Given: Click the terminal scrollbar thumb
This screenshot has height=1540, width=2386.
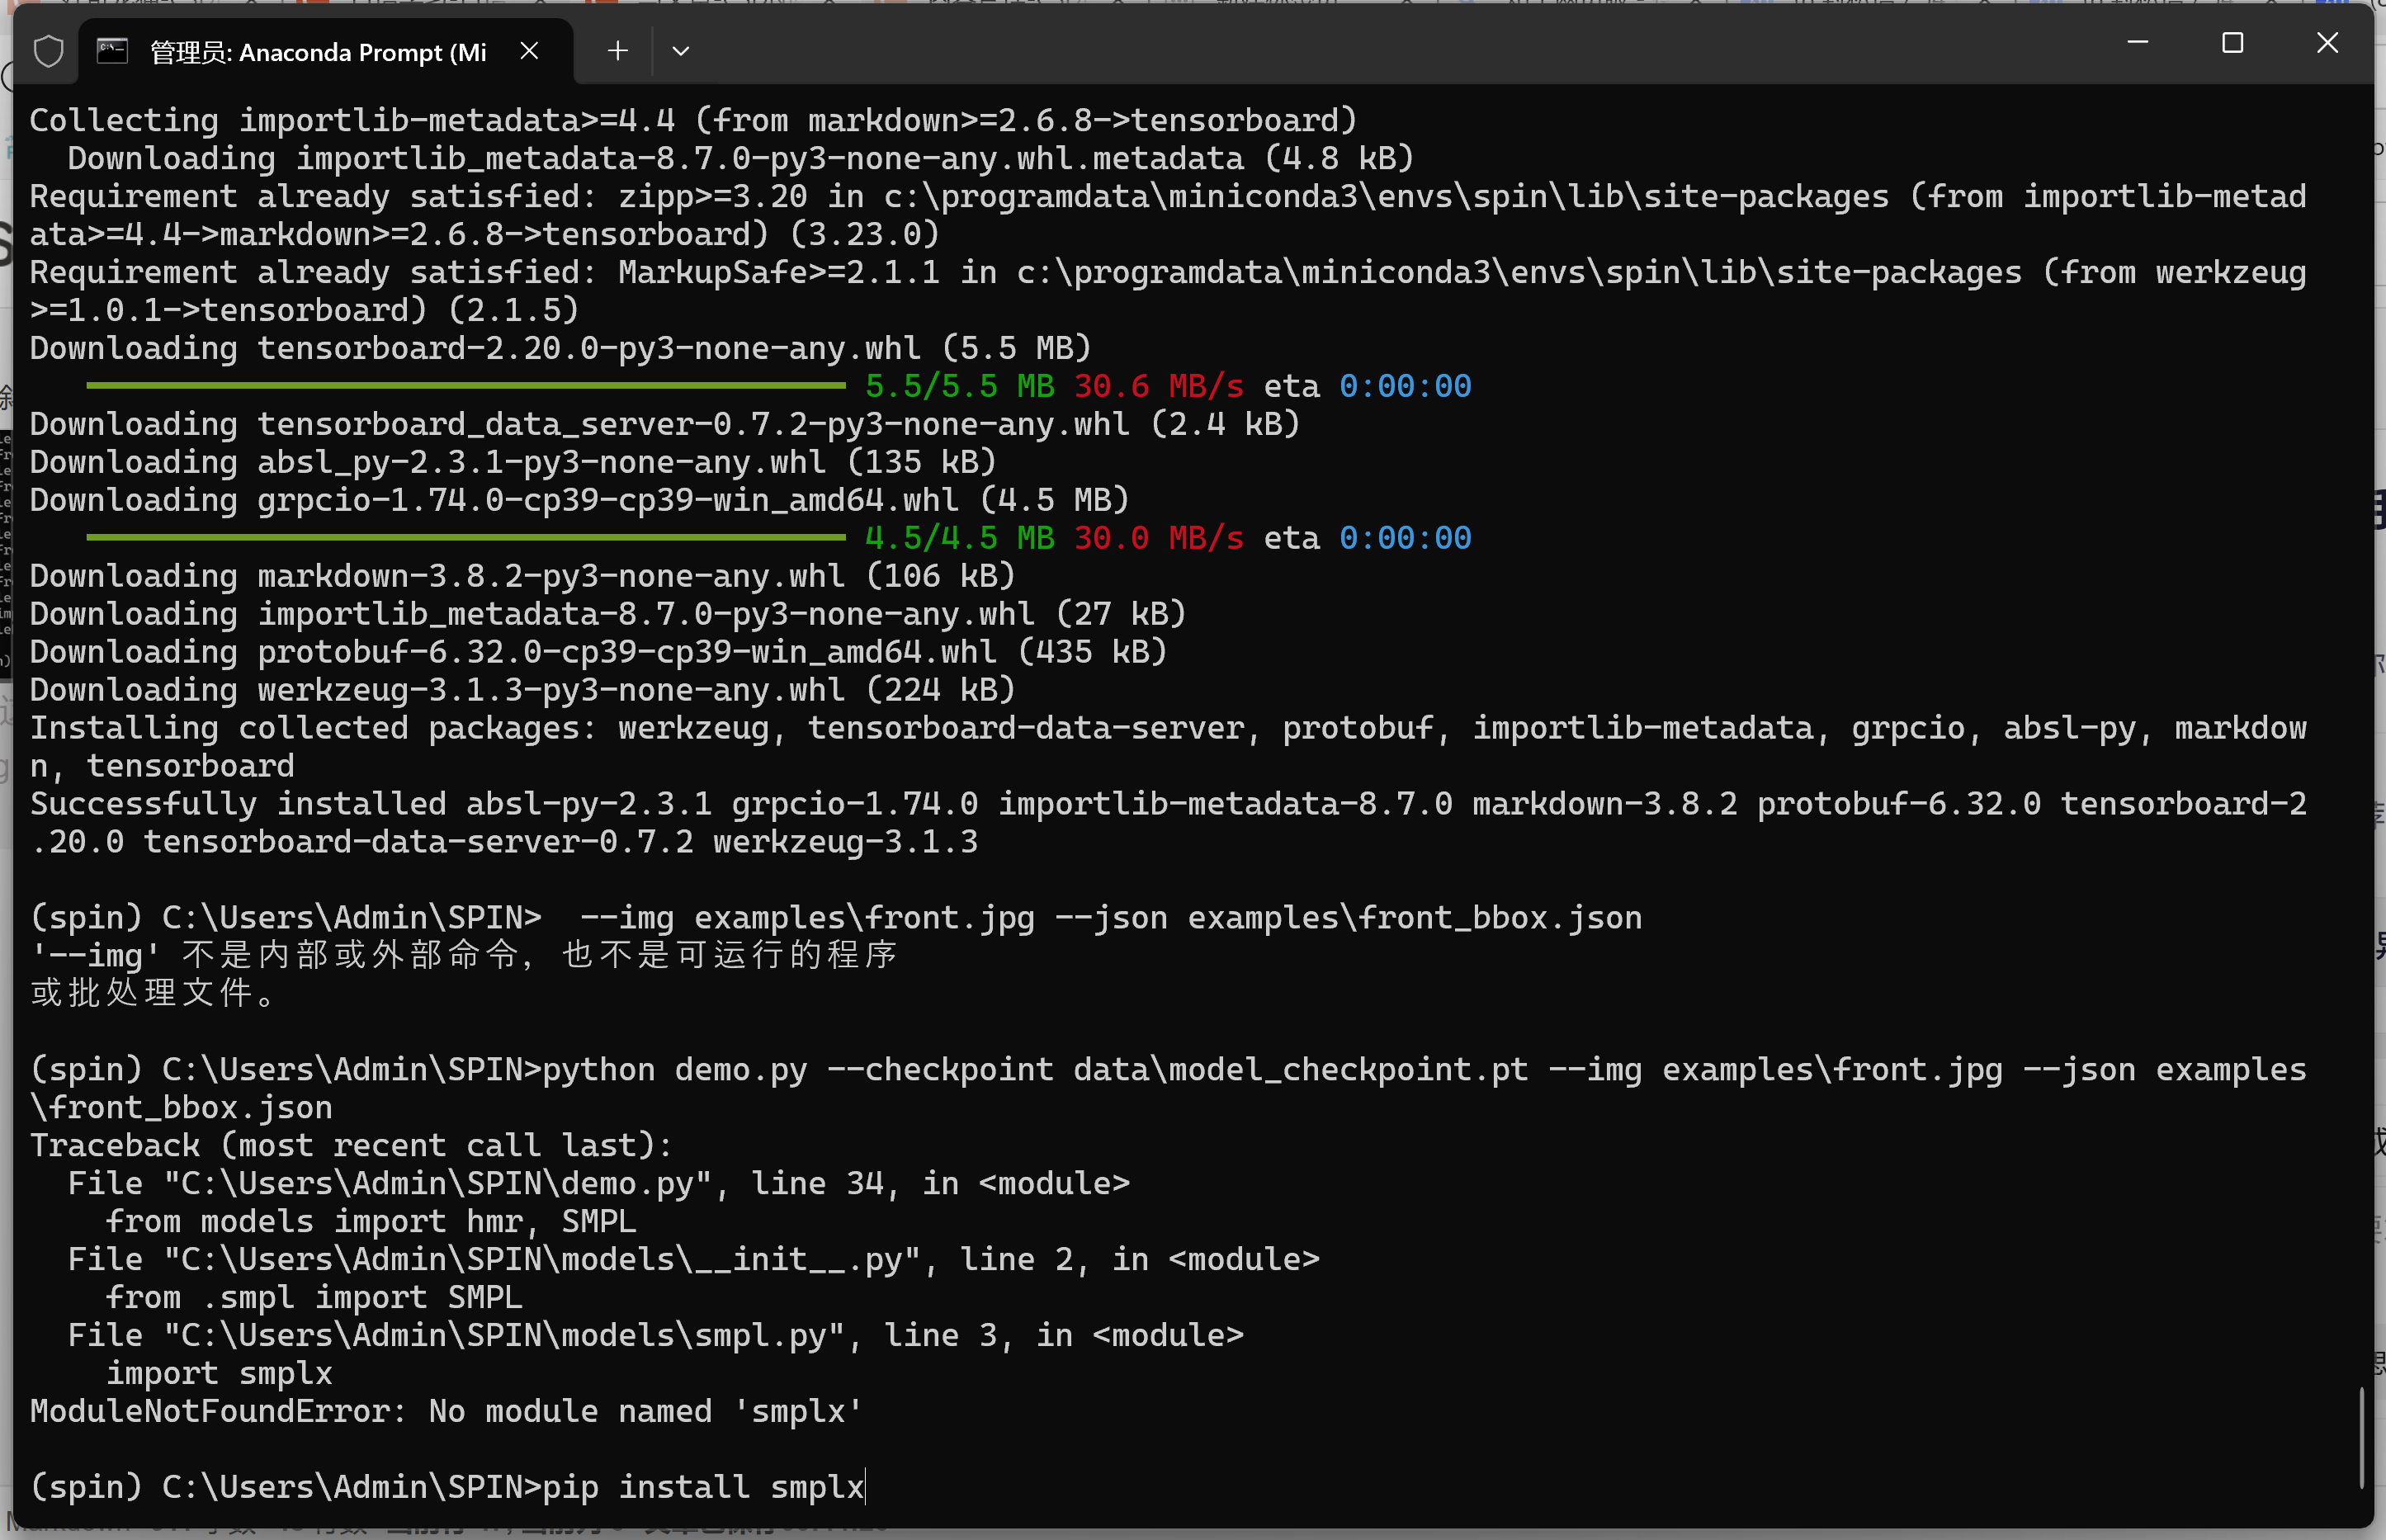Looking at the screenshot, I should click(x=2361, y=1437).
